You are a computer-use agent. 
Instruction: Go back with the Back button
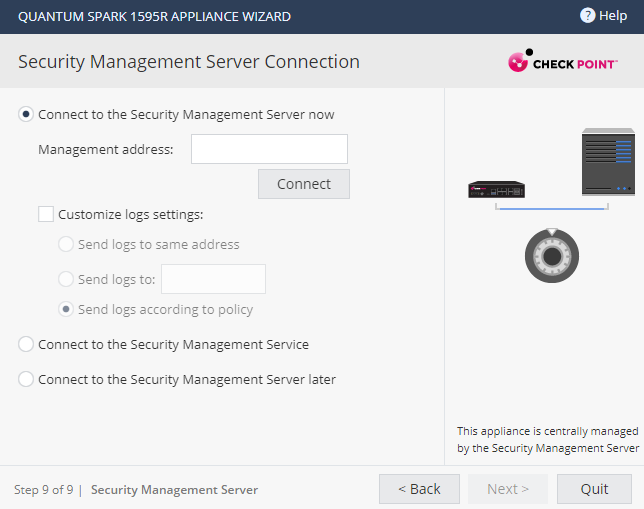point(419,489)
